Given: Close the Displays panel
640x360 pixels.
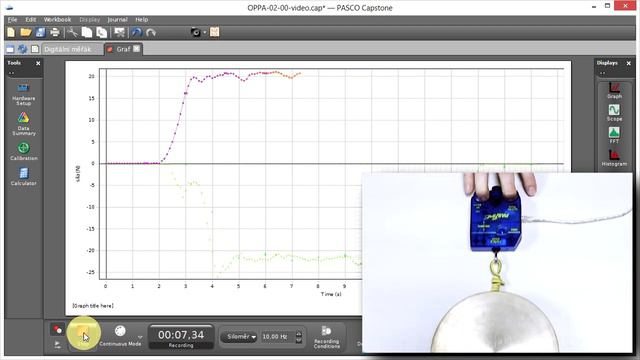Looking at the screenshot, I should 629,63.
